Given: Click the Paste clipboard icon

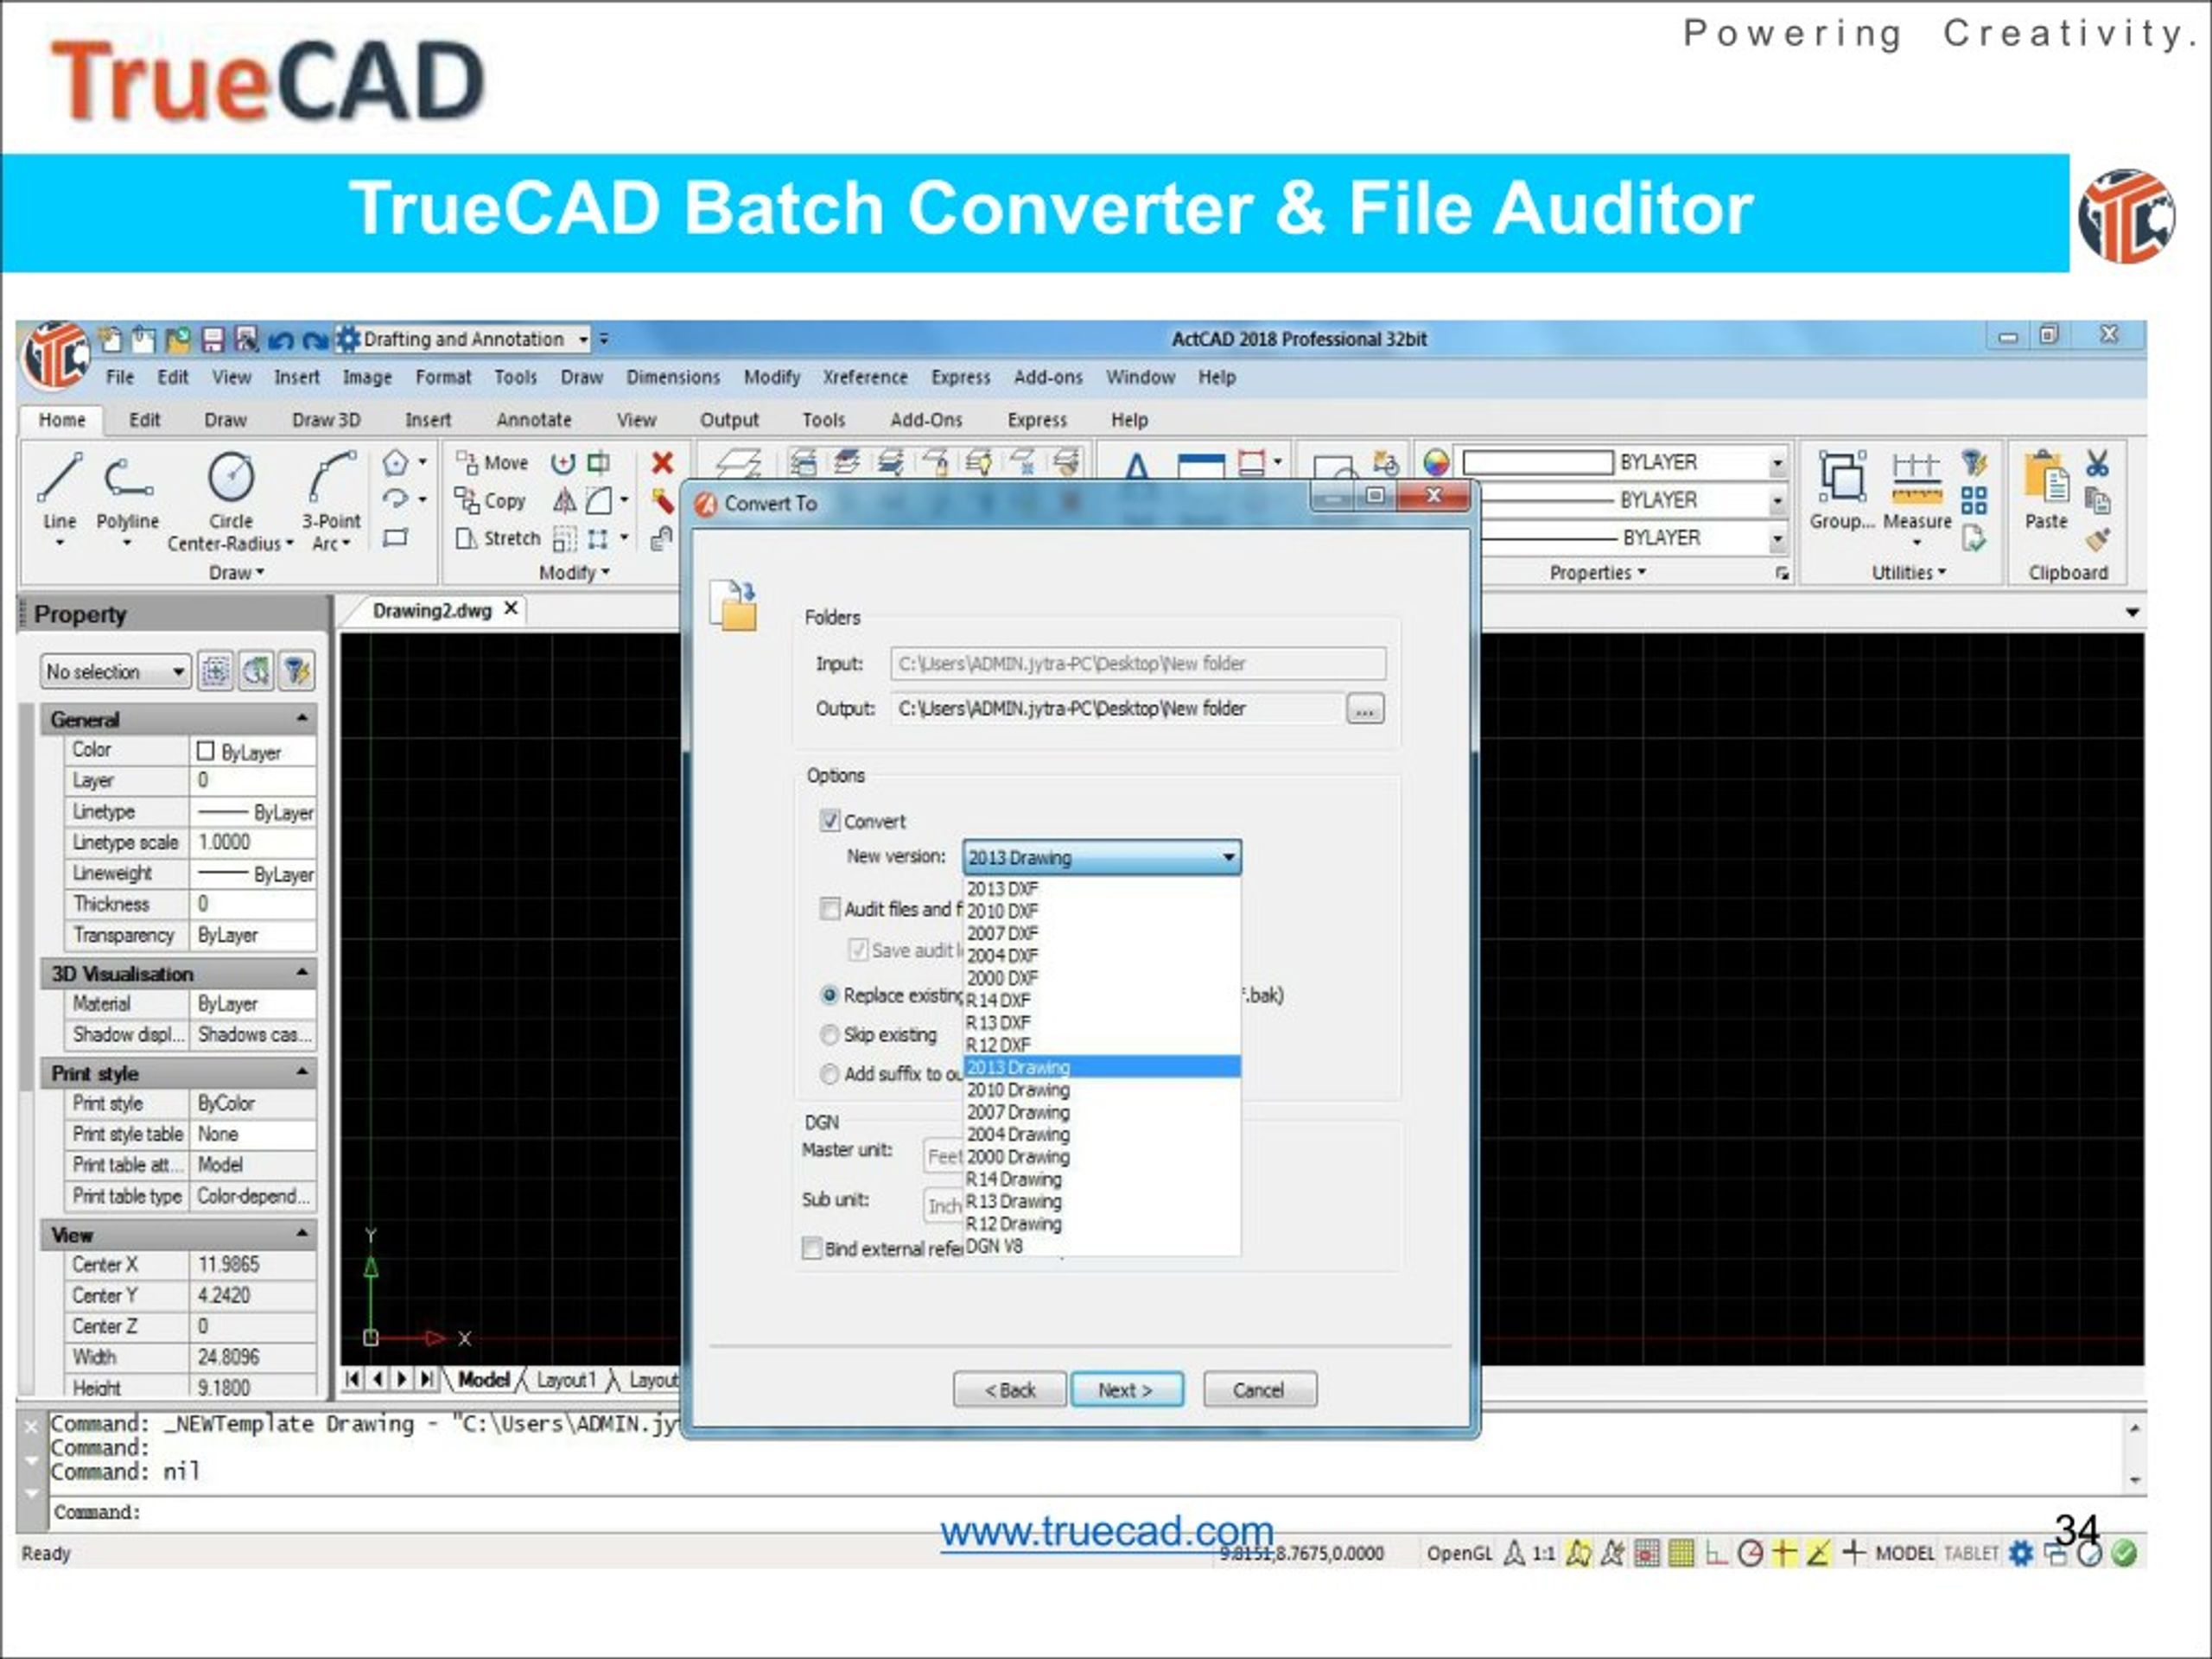Looking at the screenshot, I should [2046, 489].
